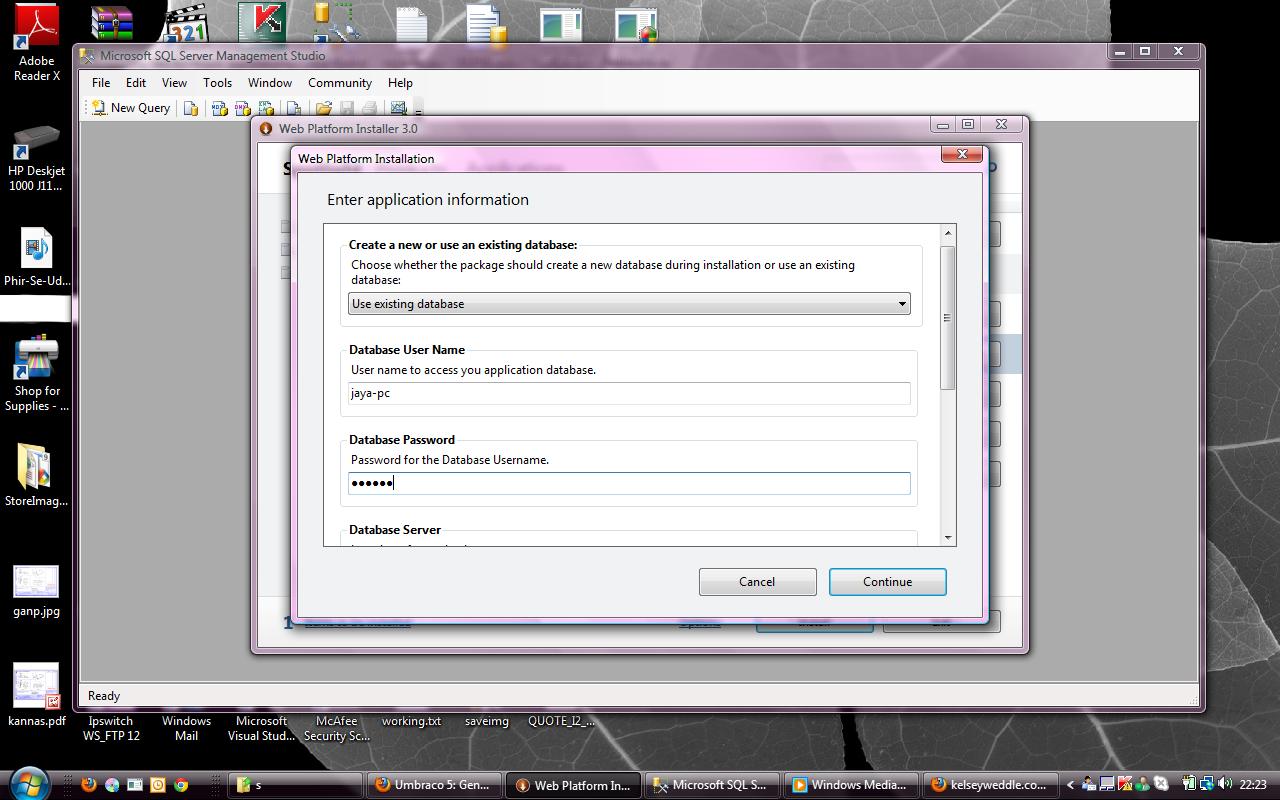This screenshot has width=1280, height=800.
Task: Close the Web Platform Installation dialog
Action: [962, 154]
